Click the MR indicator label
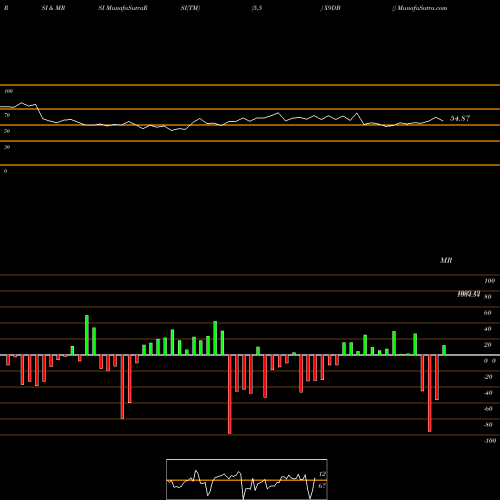Screen dimensions: 500x500 point(446,260)
